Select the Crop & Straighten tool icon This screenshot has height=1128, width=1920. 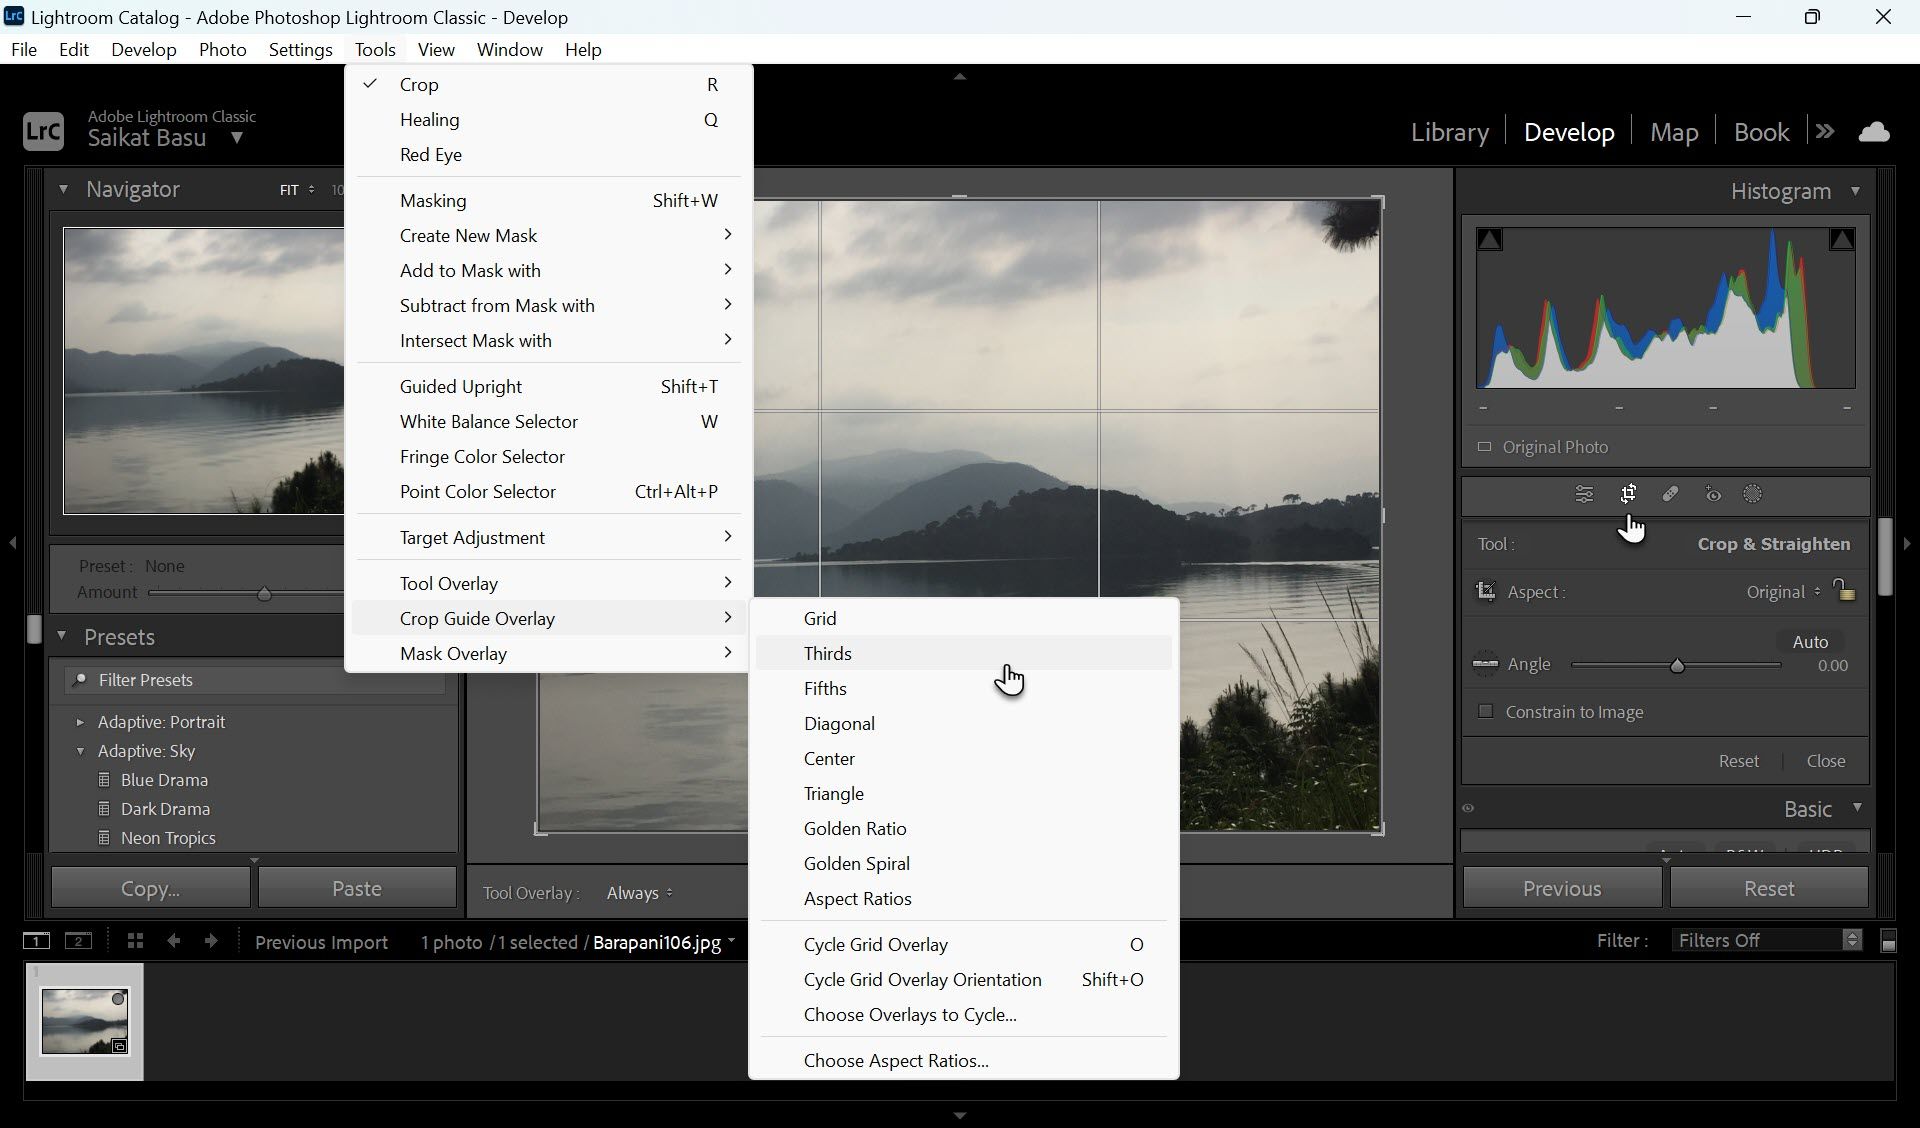point(1629,494)
